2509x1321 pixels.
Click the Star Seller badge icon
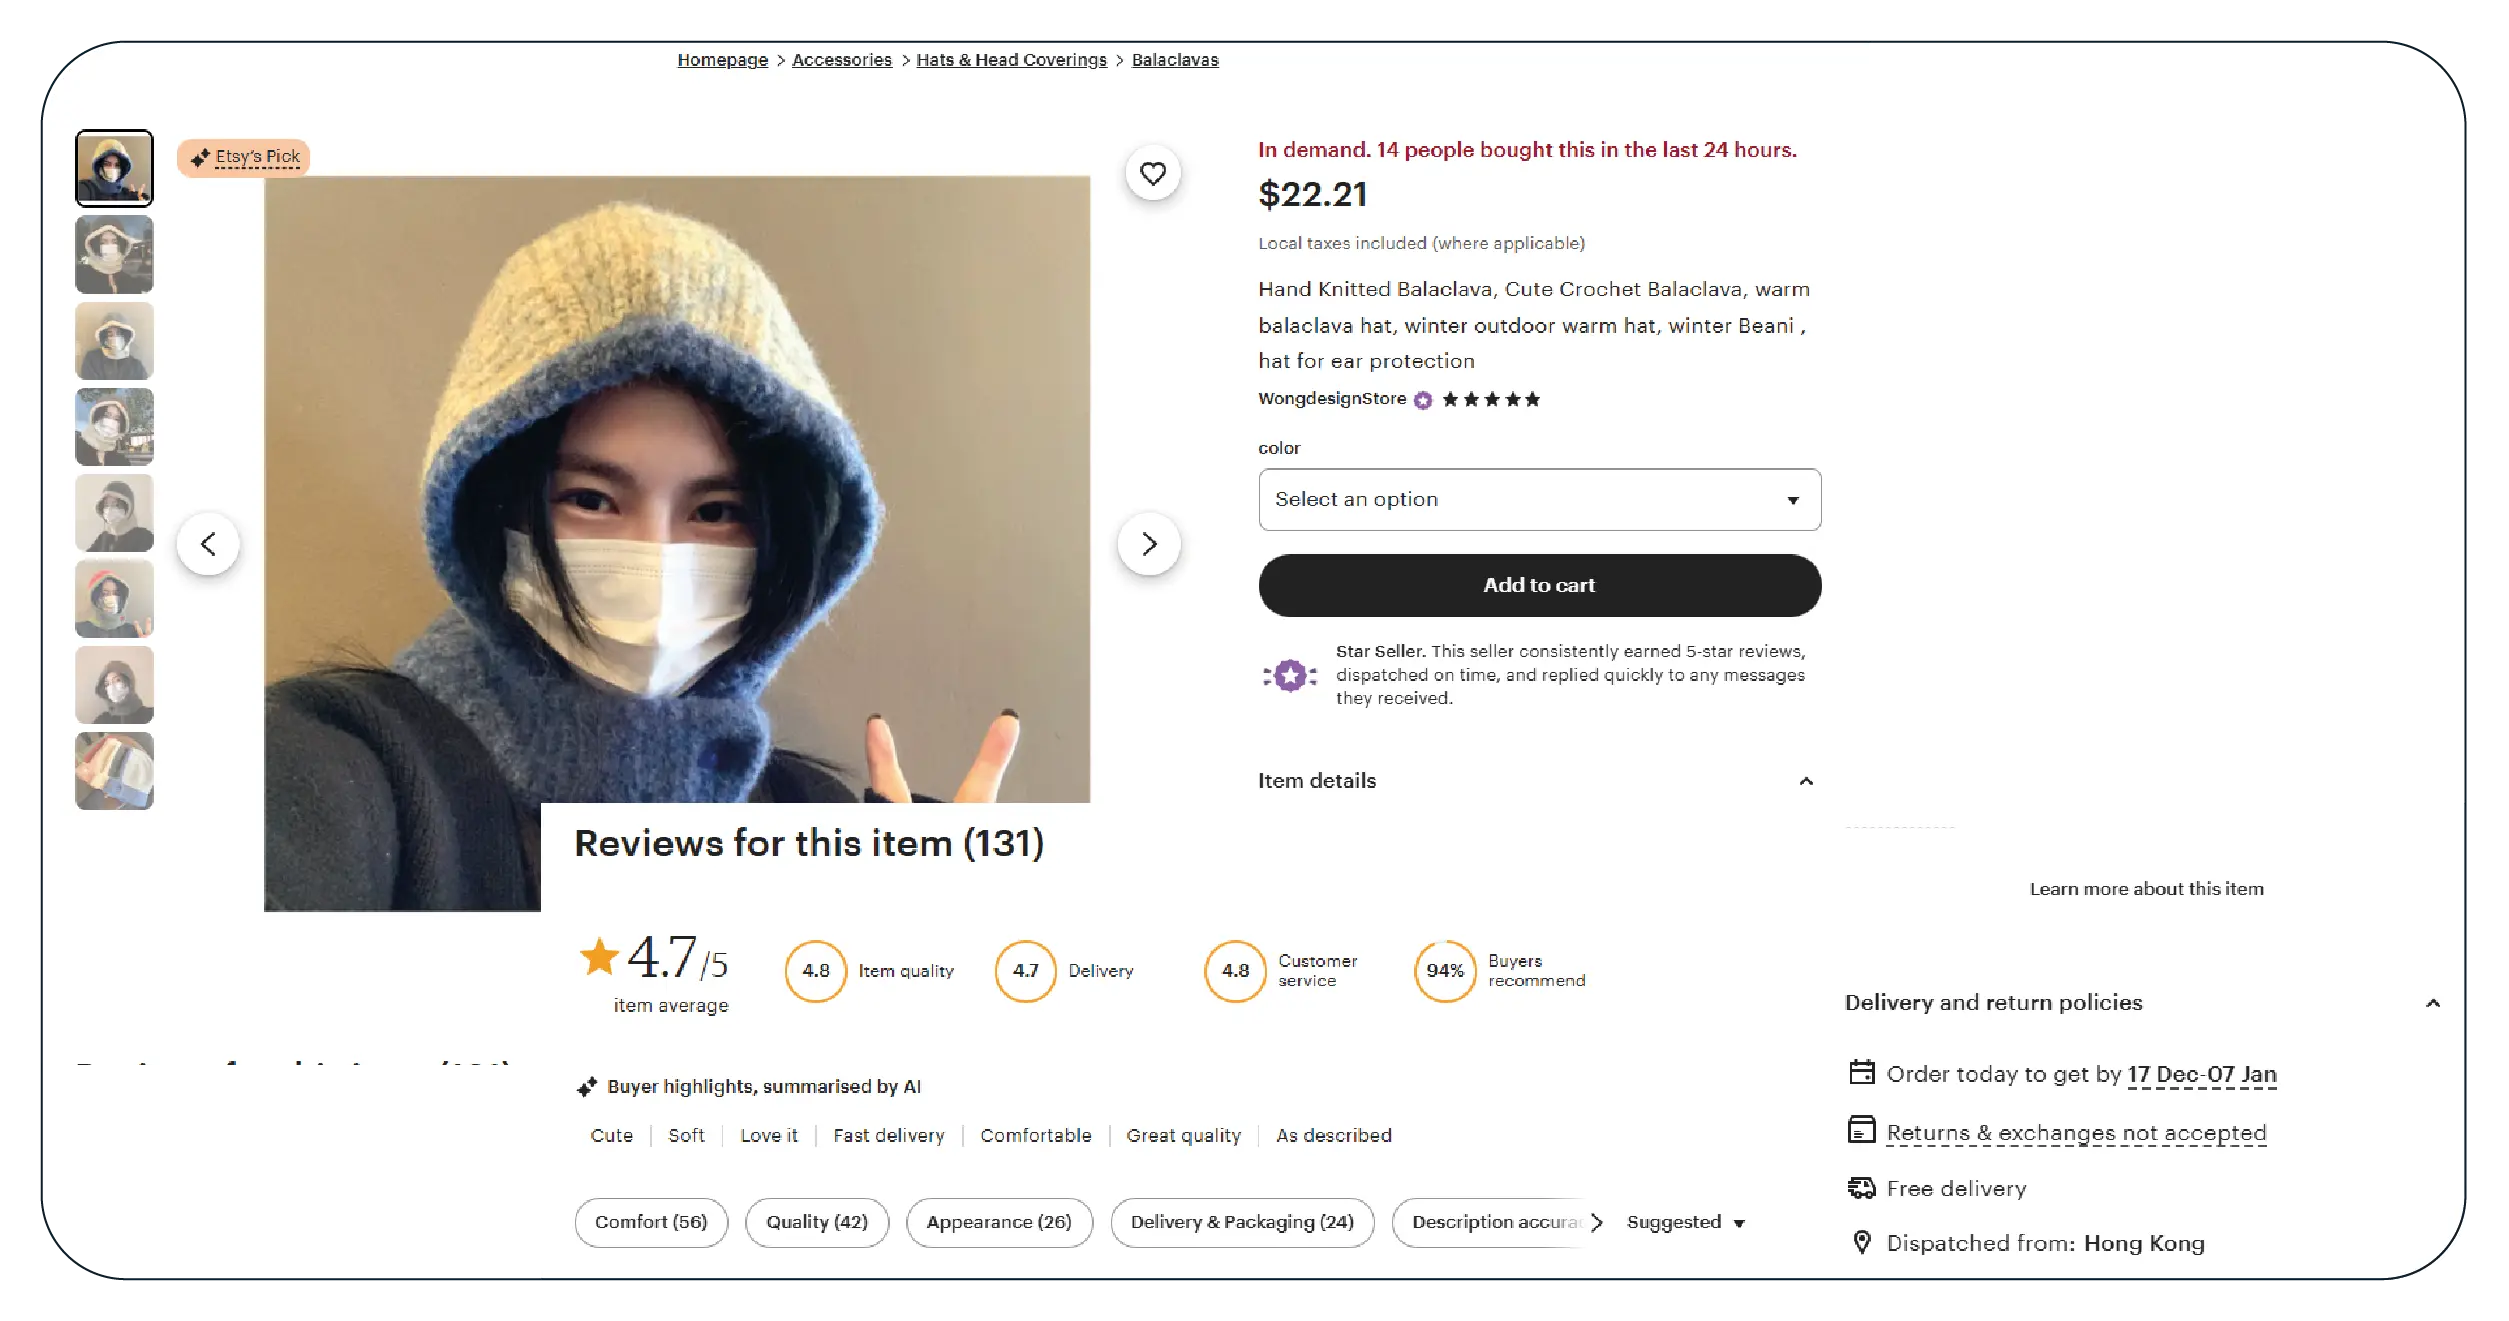tap(1290, 676)
